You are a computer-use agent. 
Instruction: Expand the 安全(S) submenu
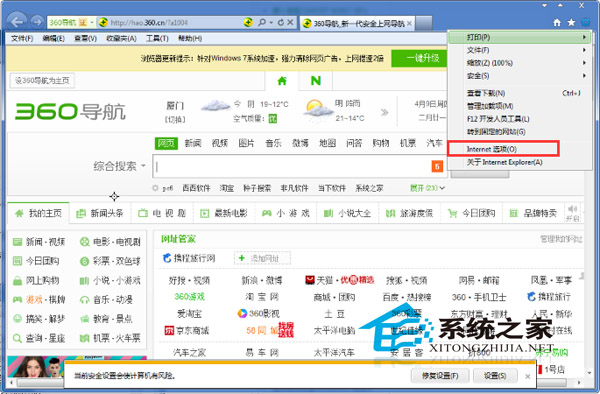coord(519,76)
